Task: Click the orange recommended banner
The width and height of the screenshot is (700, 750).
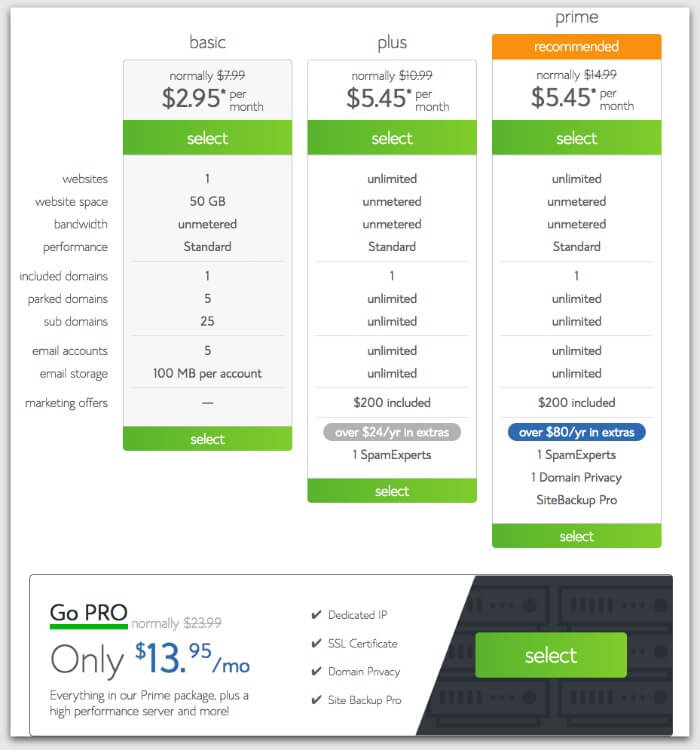Action: coord(576,46)
